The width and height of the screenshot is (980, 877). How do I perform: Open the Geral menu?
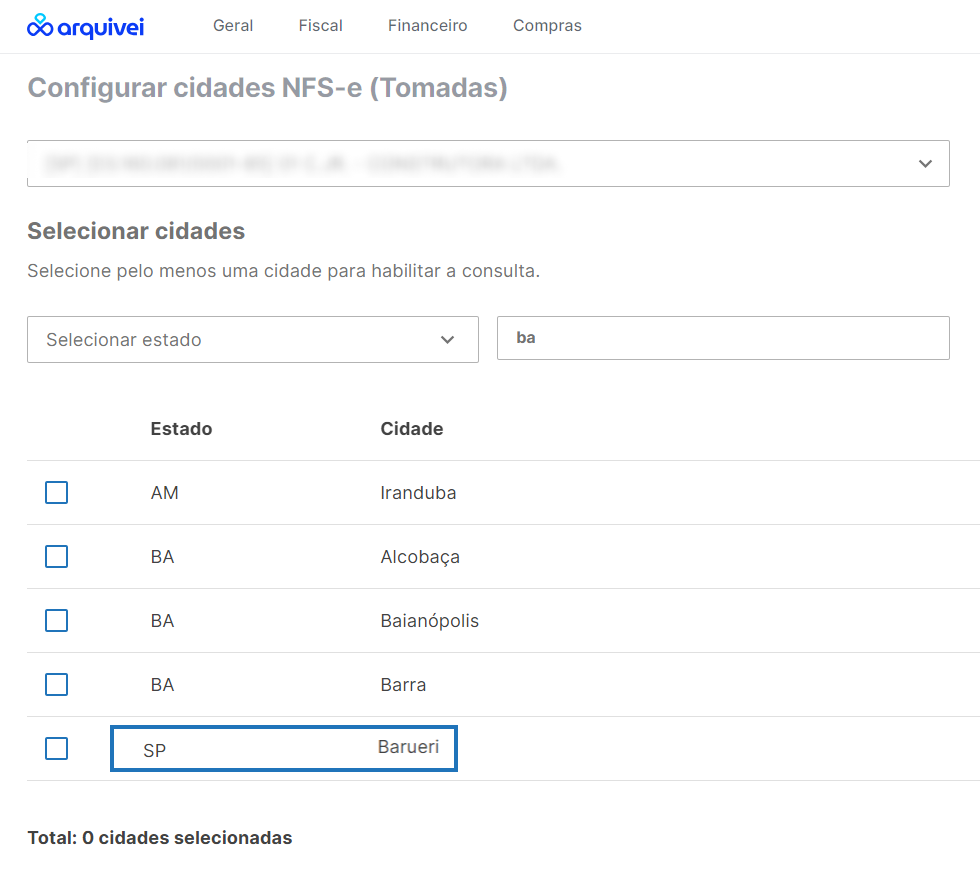(x=233, y=26)
